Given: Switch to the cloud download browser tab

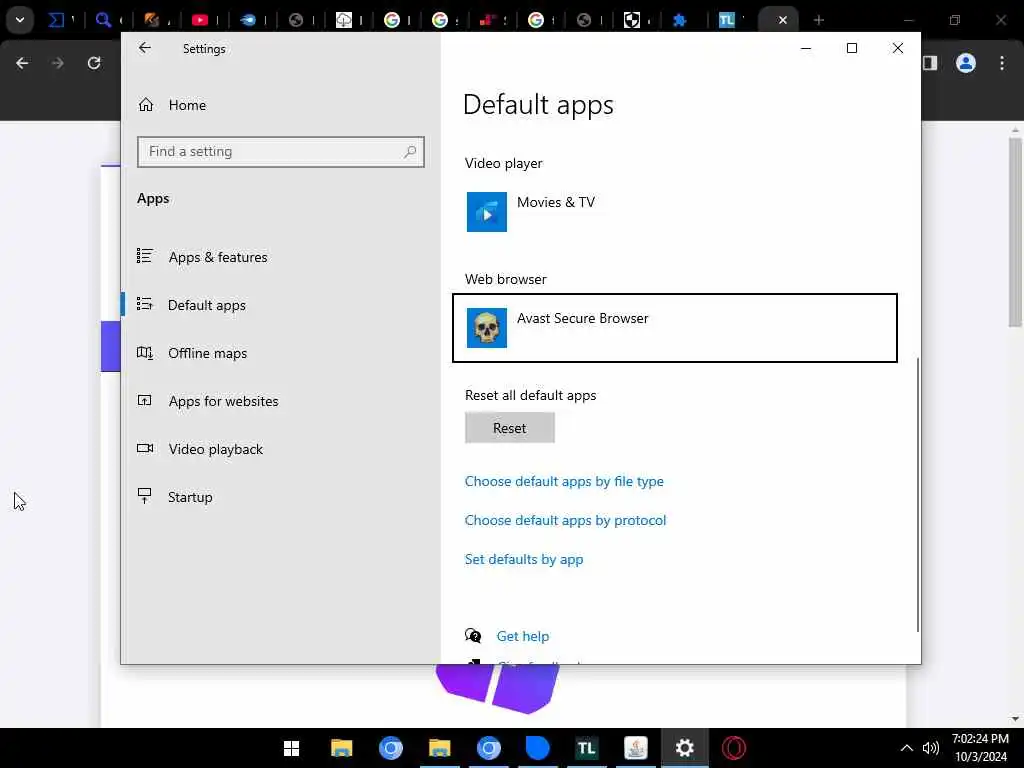Looking at the screenshot, I should pos(344,20).
